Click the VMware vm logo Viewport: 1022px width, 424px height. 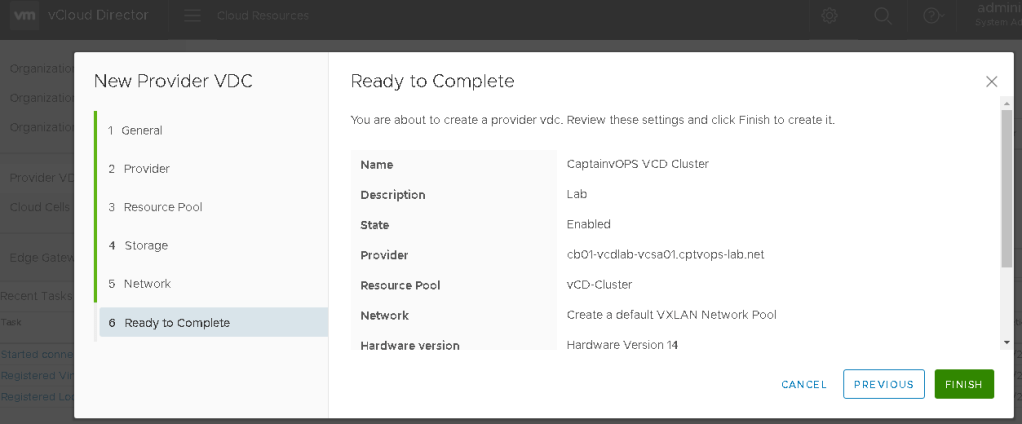25,16
